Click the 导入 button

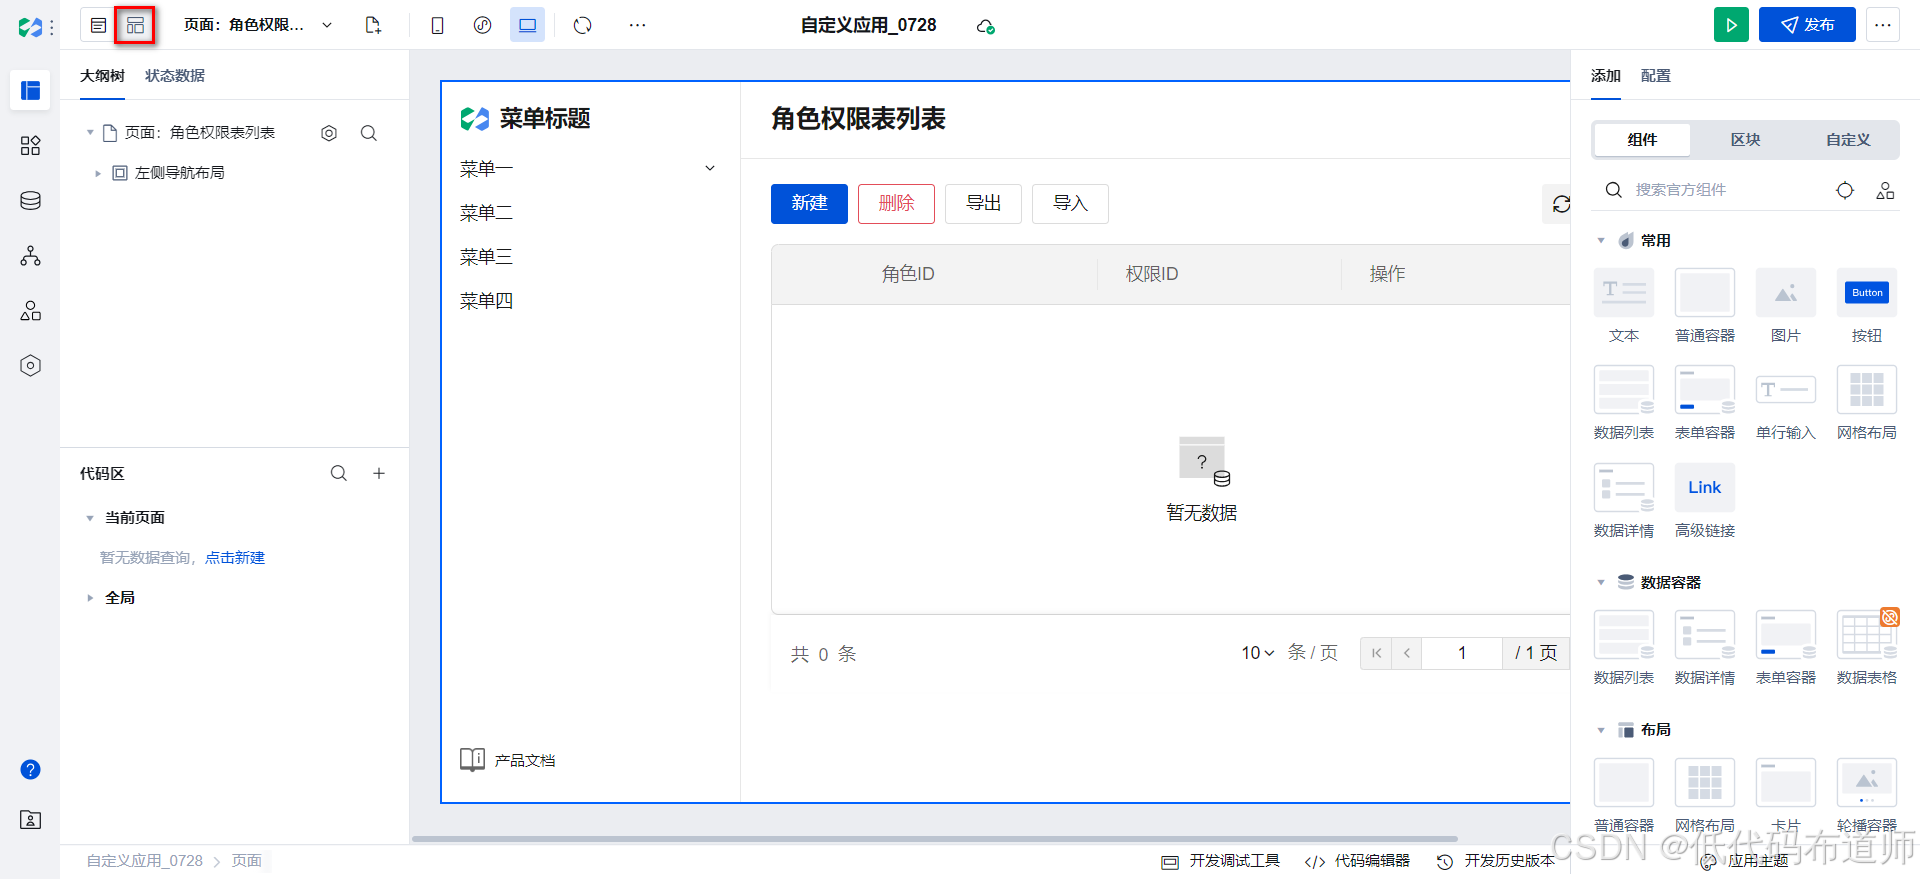pos(1070,204)
